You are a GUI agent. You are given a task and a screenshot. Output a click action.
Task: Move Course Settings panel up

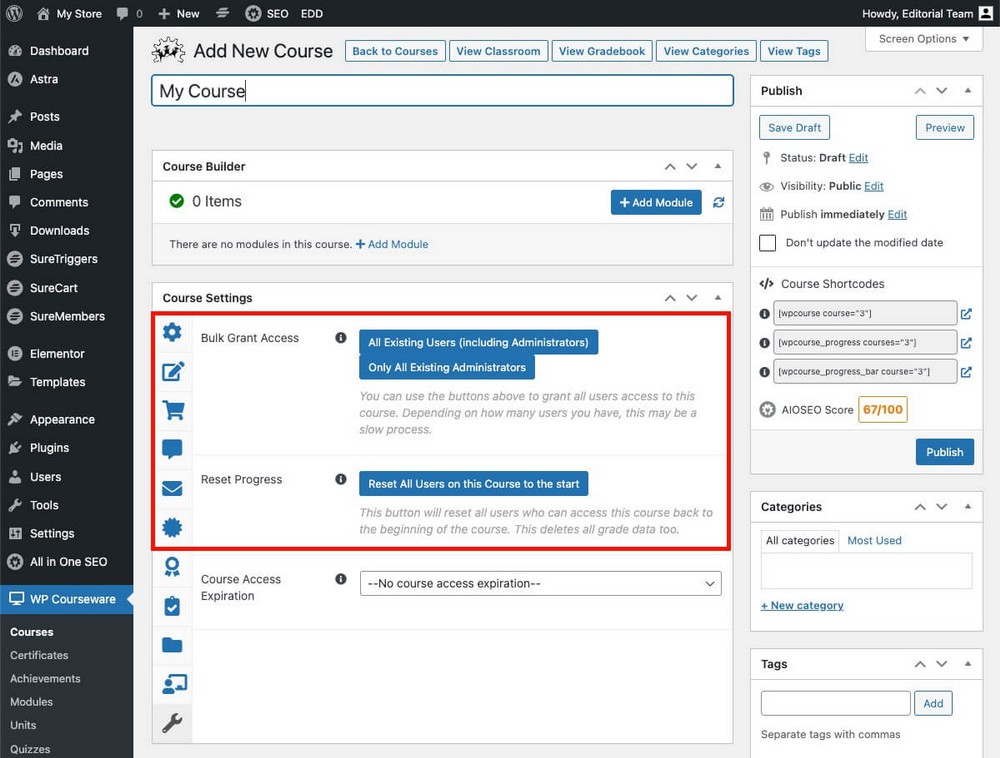tap(670, 298)
